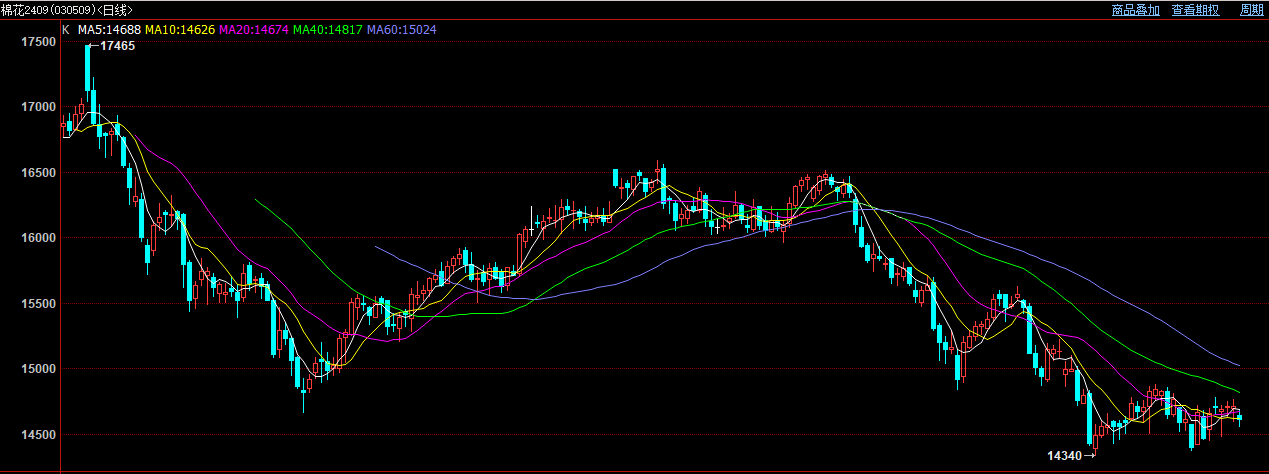This screenshot has width=1269, height=474.
Task: Click the chart title 棉花2409(030509)<日线>
Action: [x=66, y=10]
